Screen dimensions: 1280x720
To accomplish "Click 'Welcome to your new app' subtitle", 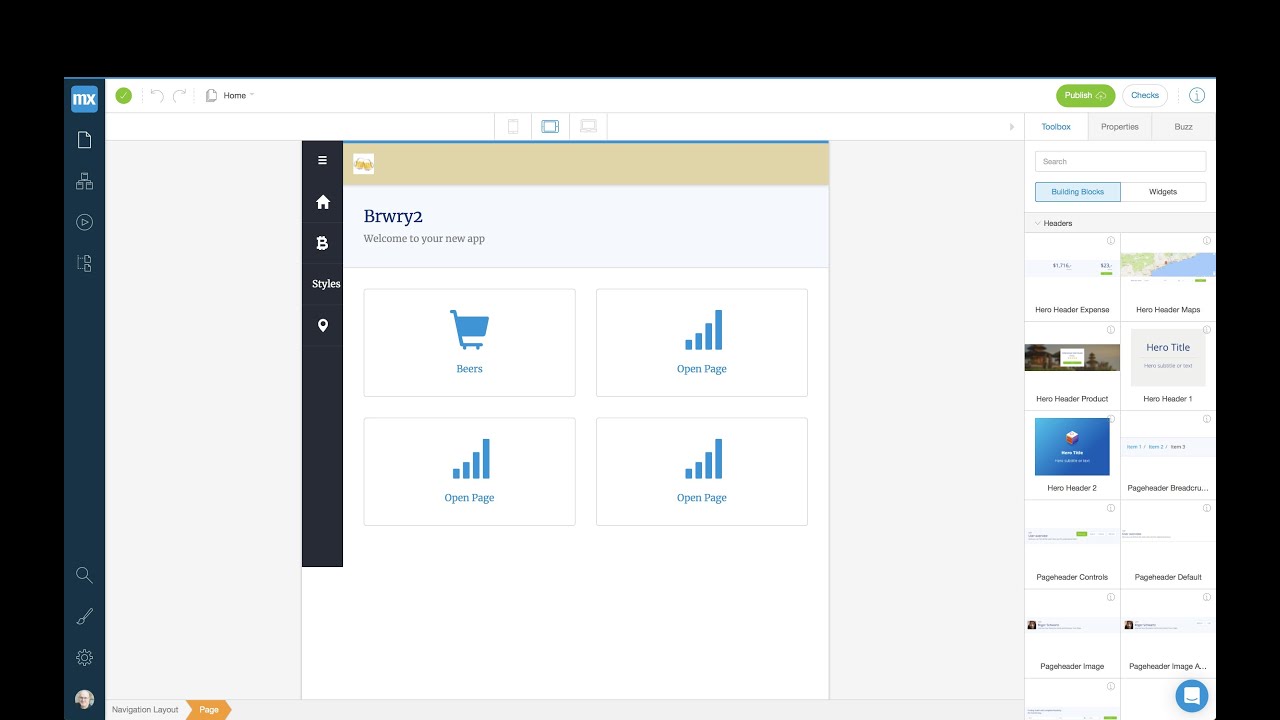I will [424, 239].
